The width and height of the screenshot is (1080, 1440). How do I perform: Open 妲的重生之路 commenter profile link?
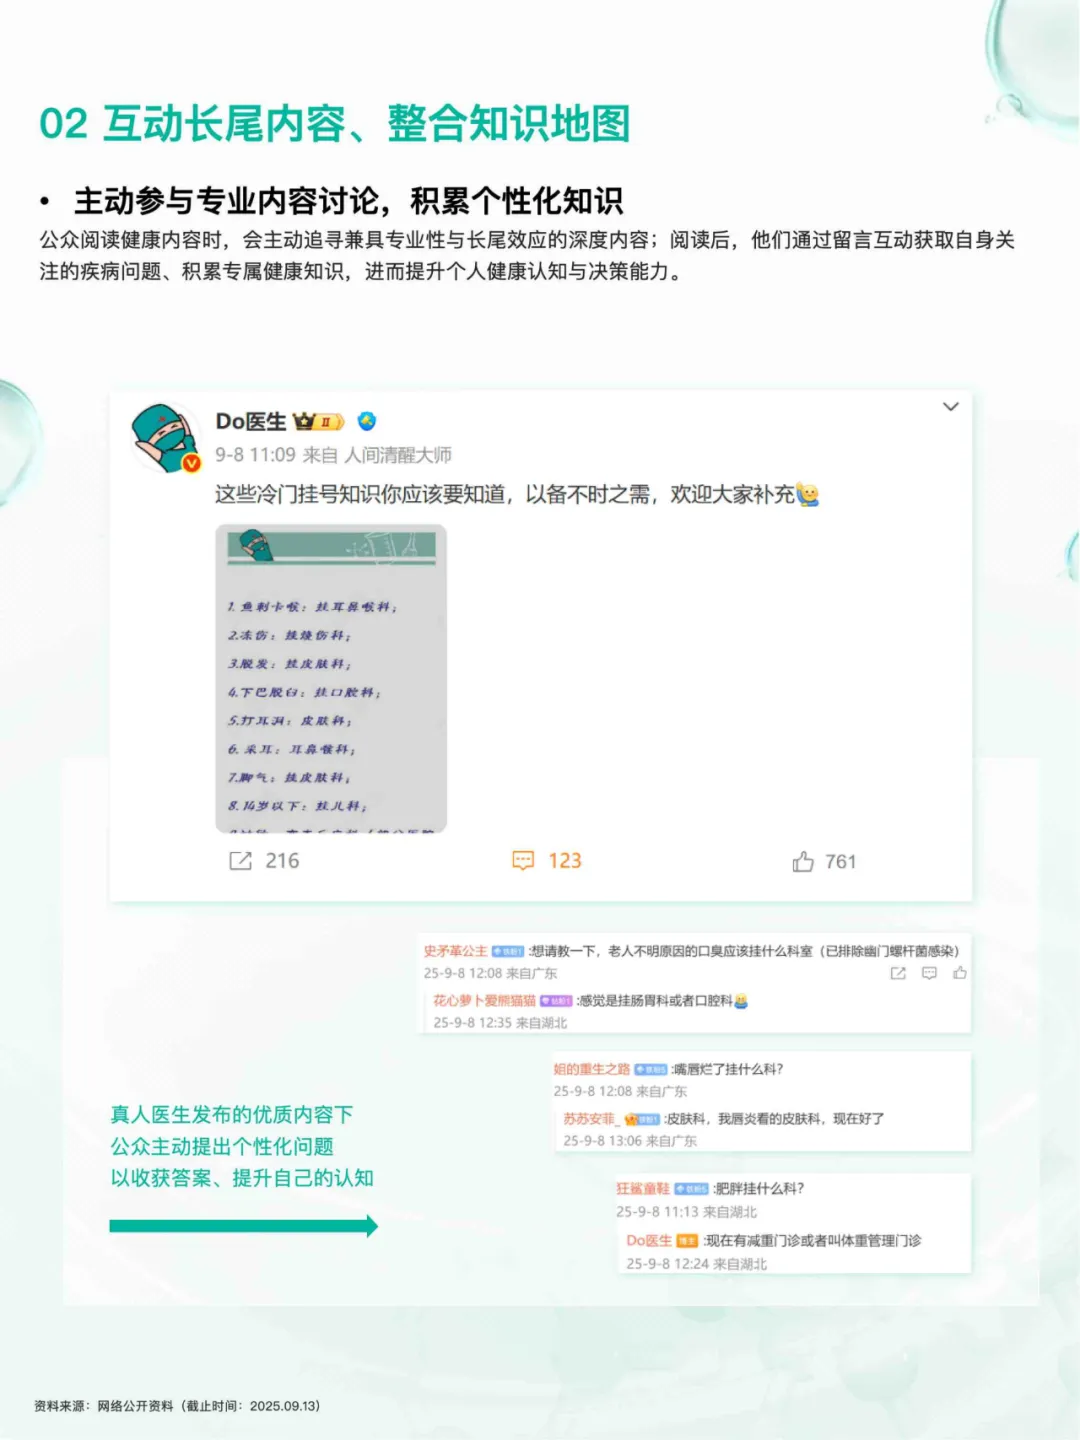click(592, 1069)
